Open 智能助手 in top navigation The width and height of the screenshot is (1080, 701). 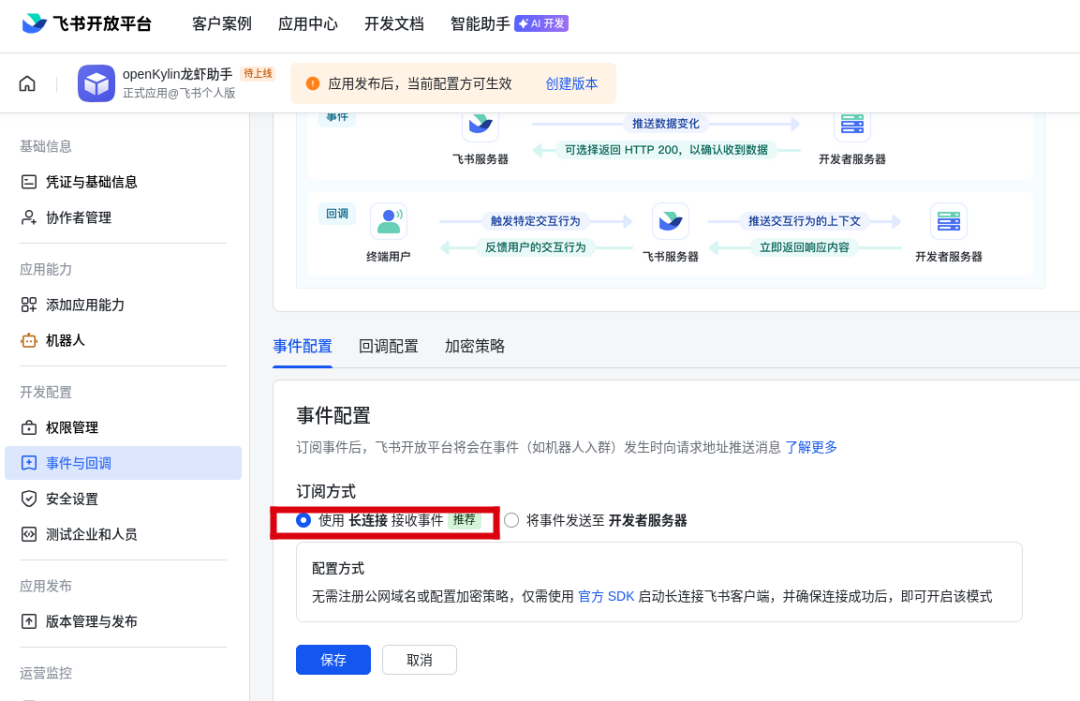480,24
